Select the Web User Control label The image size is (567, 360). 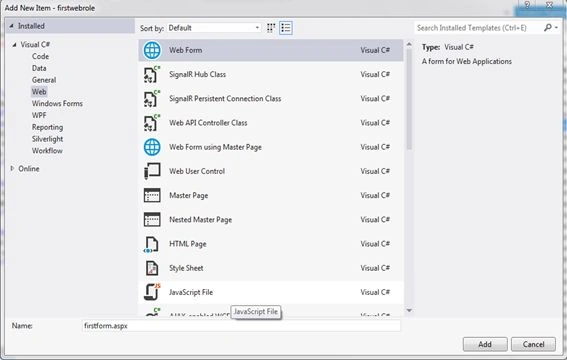(x=197, y=171)
